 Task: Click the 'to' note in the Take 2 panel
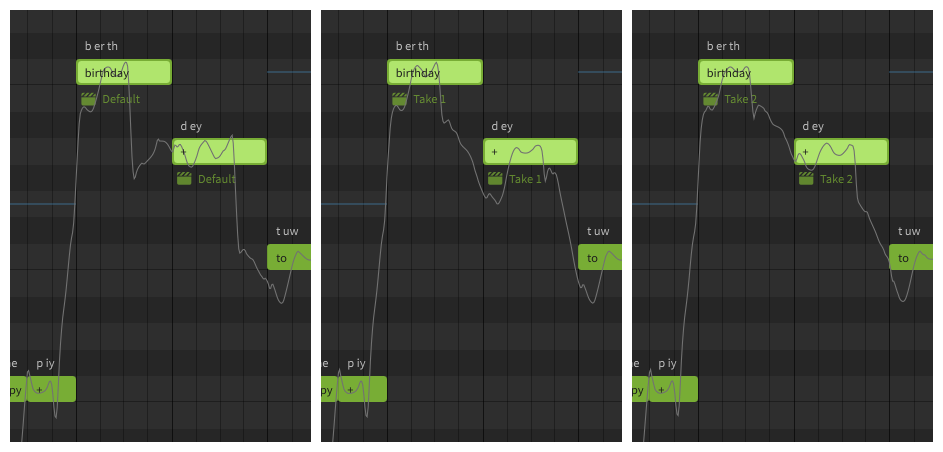911,257
